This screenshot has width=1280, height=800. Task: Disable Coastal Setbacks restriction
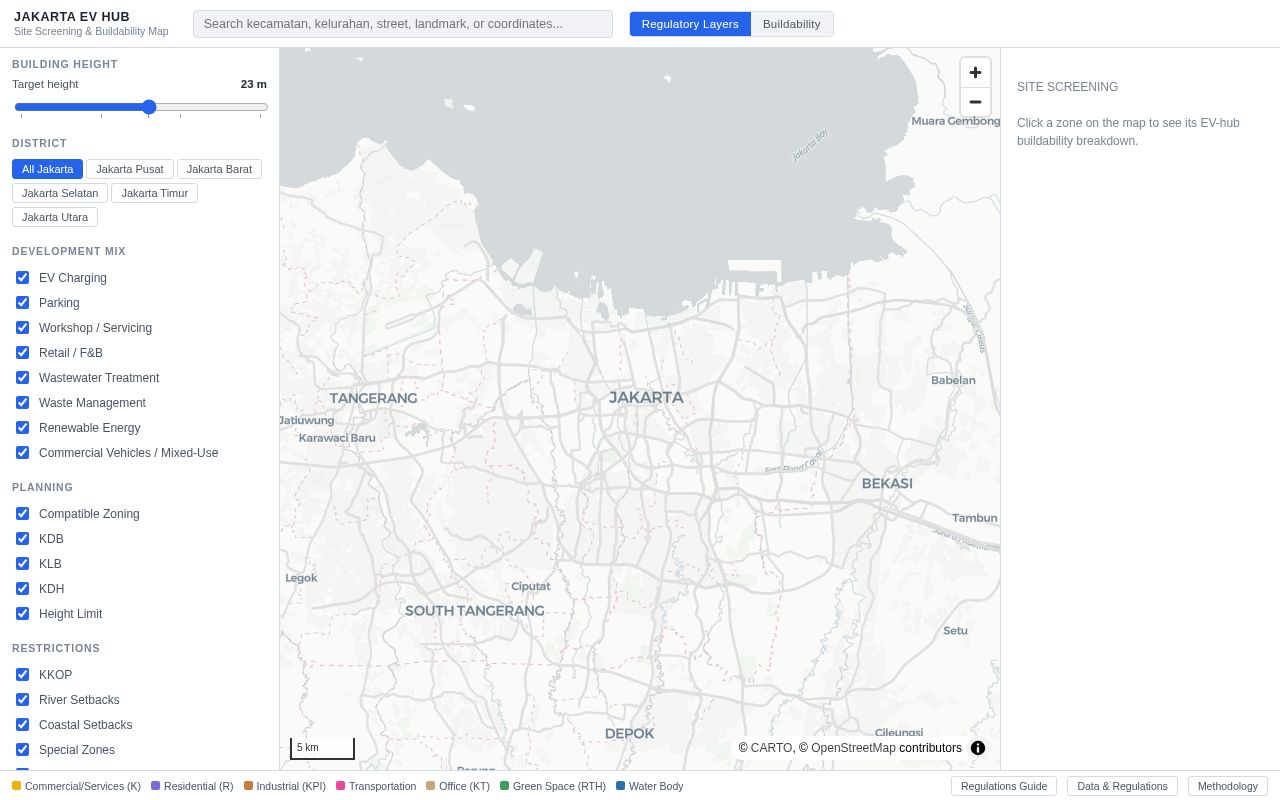tap(22, 725)
